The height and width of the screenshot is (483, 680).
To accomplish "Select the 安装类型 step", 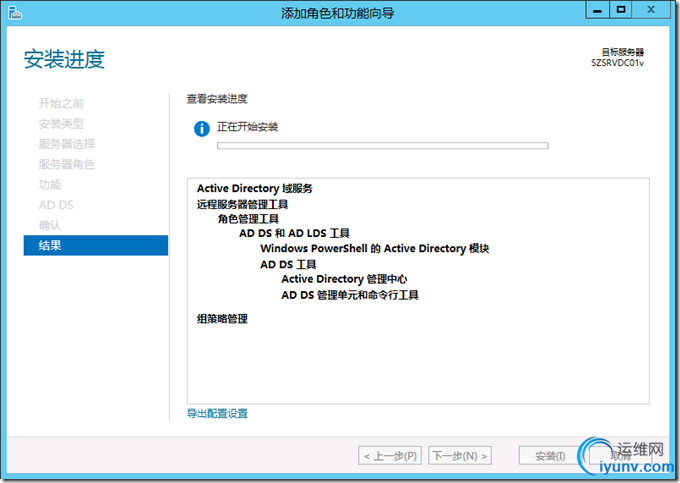I will point(61,124).
